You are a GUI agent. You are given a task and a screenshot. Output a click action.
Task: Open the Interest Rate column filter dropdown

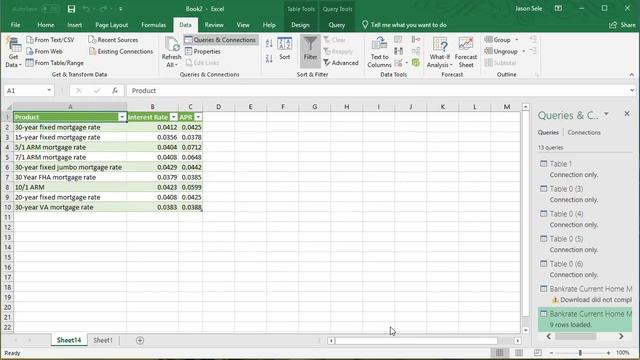(x=173, y=117)
